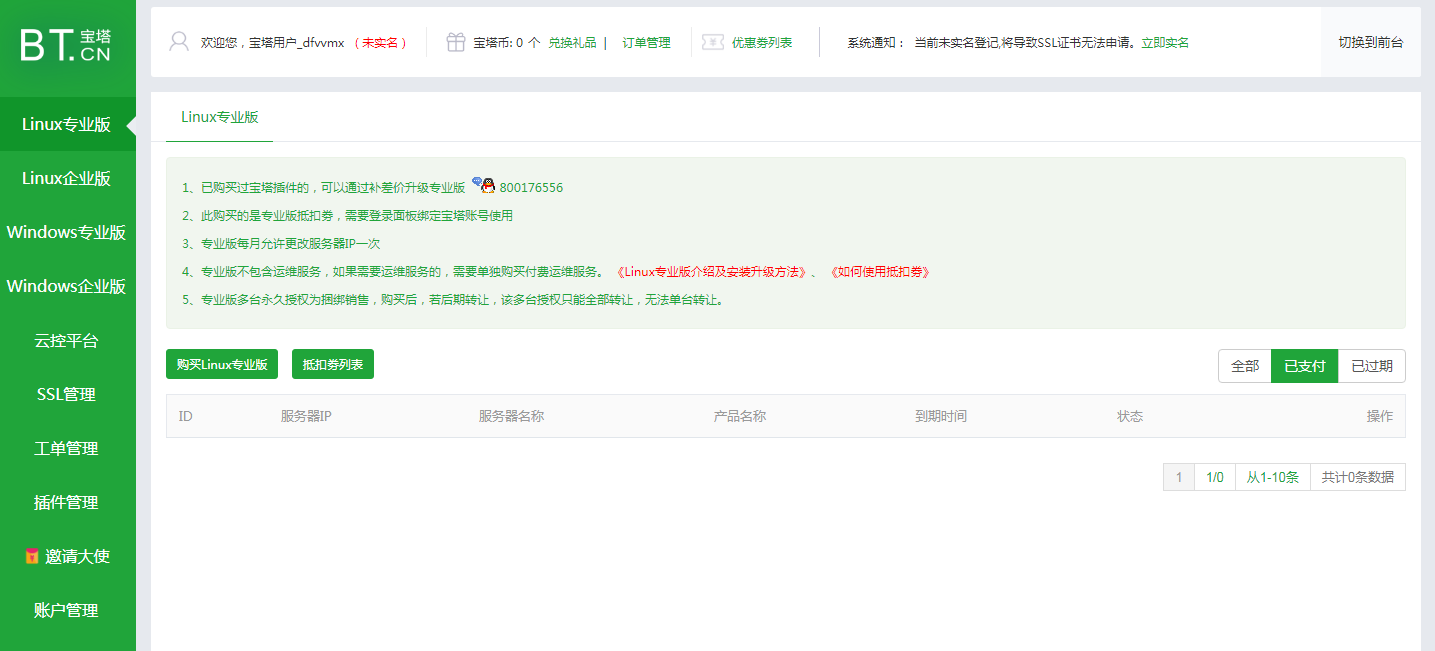Open Windows专业版 in the sidebar
This screenshot has height=651, width=1435.
(68, 232)
